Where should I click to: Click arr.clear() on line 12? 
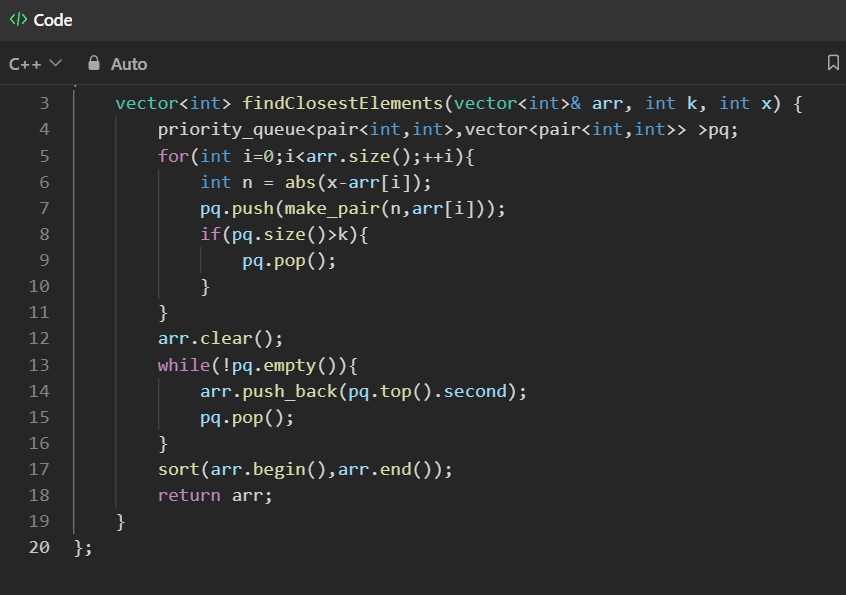pyautogui.click(x=220, y=338)
